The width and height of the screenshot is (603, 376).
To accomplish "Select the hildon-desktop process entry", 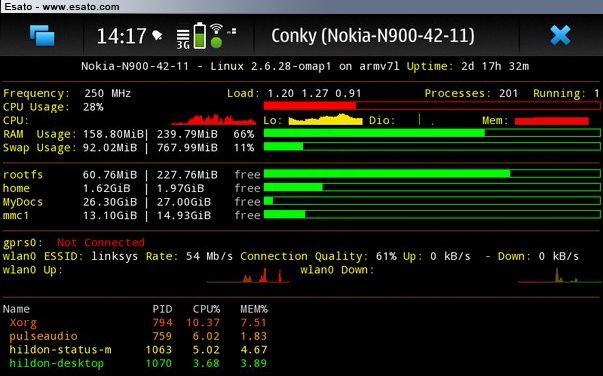I will pyautogui.click(x=135, y=363).
